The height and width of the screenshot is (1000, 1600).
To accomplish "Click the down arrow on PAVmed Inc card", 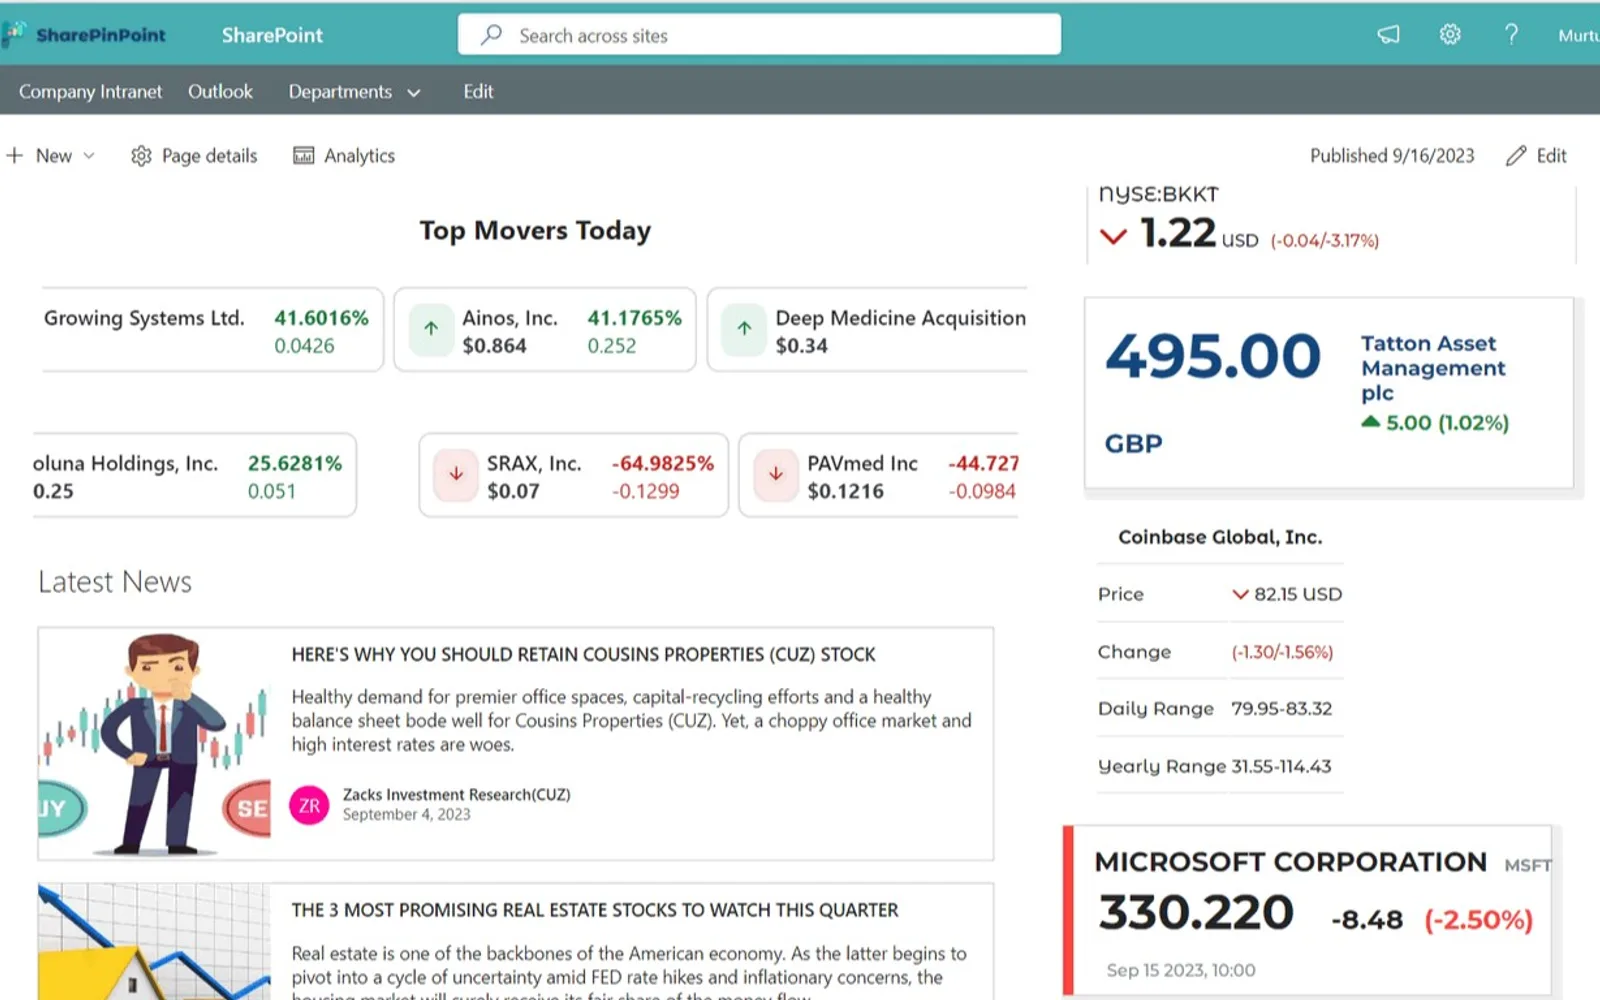I will [776, 474].
